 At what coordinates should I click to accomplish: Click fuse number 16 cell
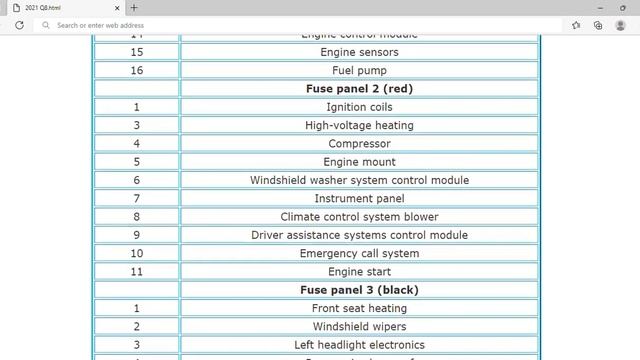[x=137, y=70]
